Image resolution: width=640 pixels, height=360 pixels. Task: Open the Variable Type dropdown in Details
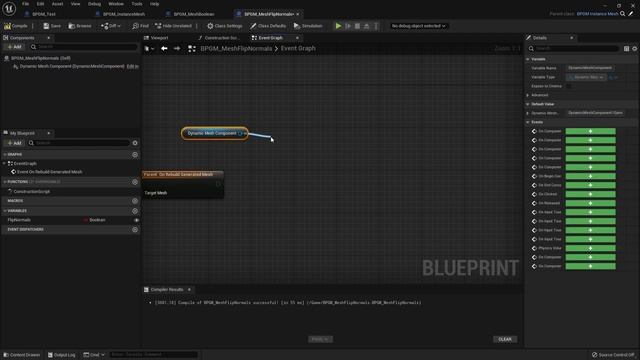pos(586,77)
